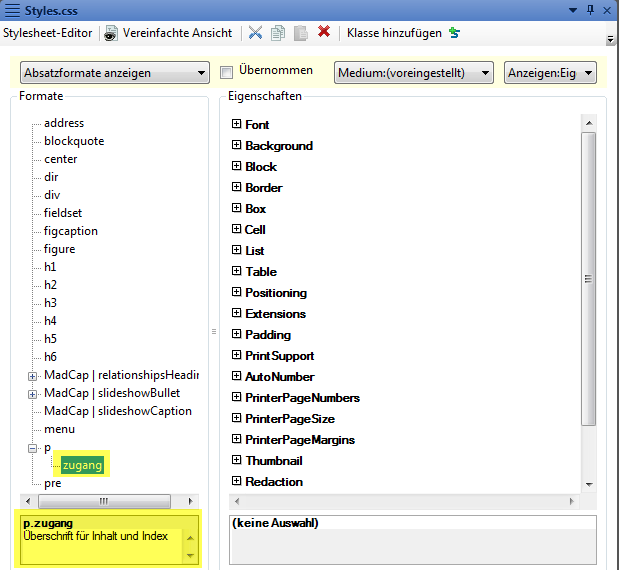Click the pin icon in title bar
Image resolution: width=619 pixels, height=570 pixels.
point(591,10)
